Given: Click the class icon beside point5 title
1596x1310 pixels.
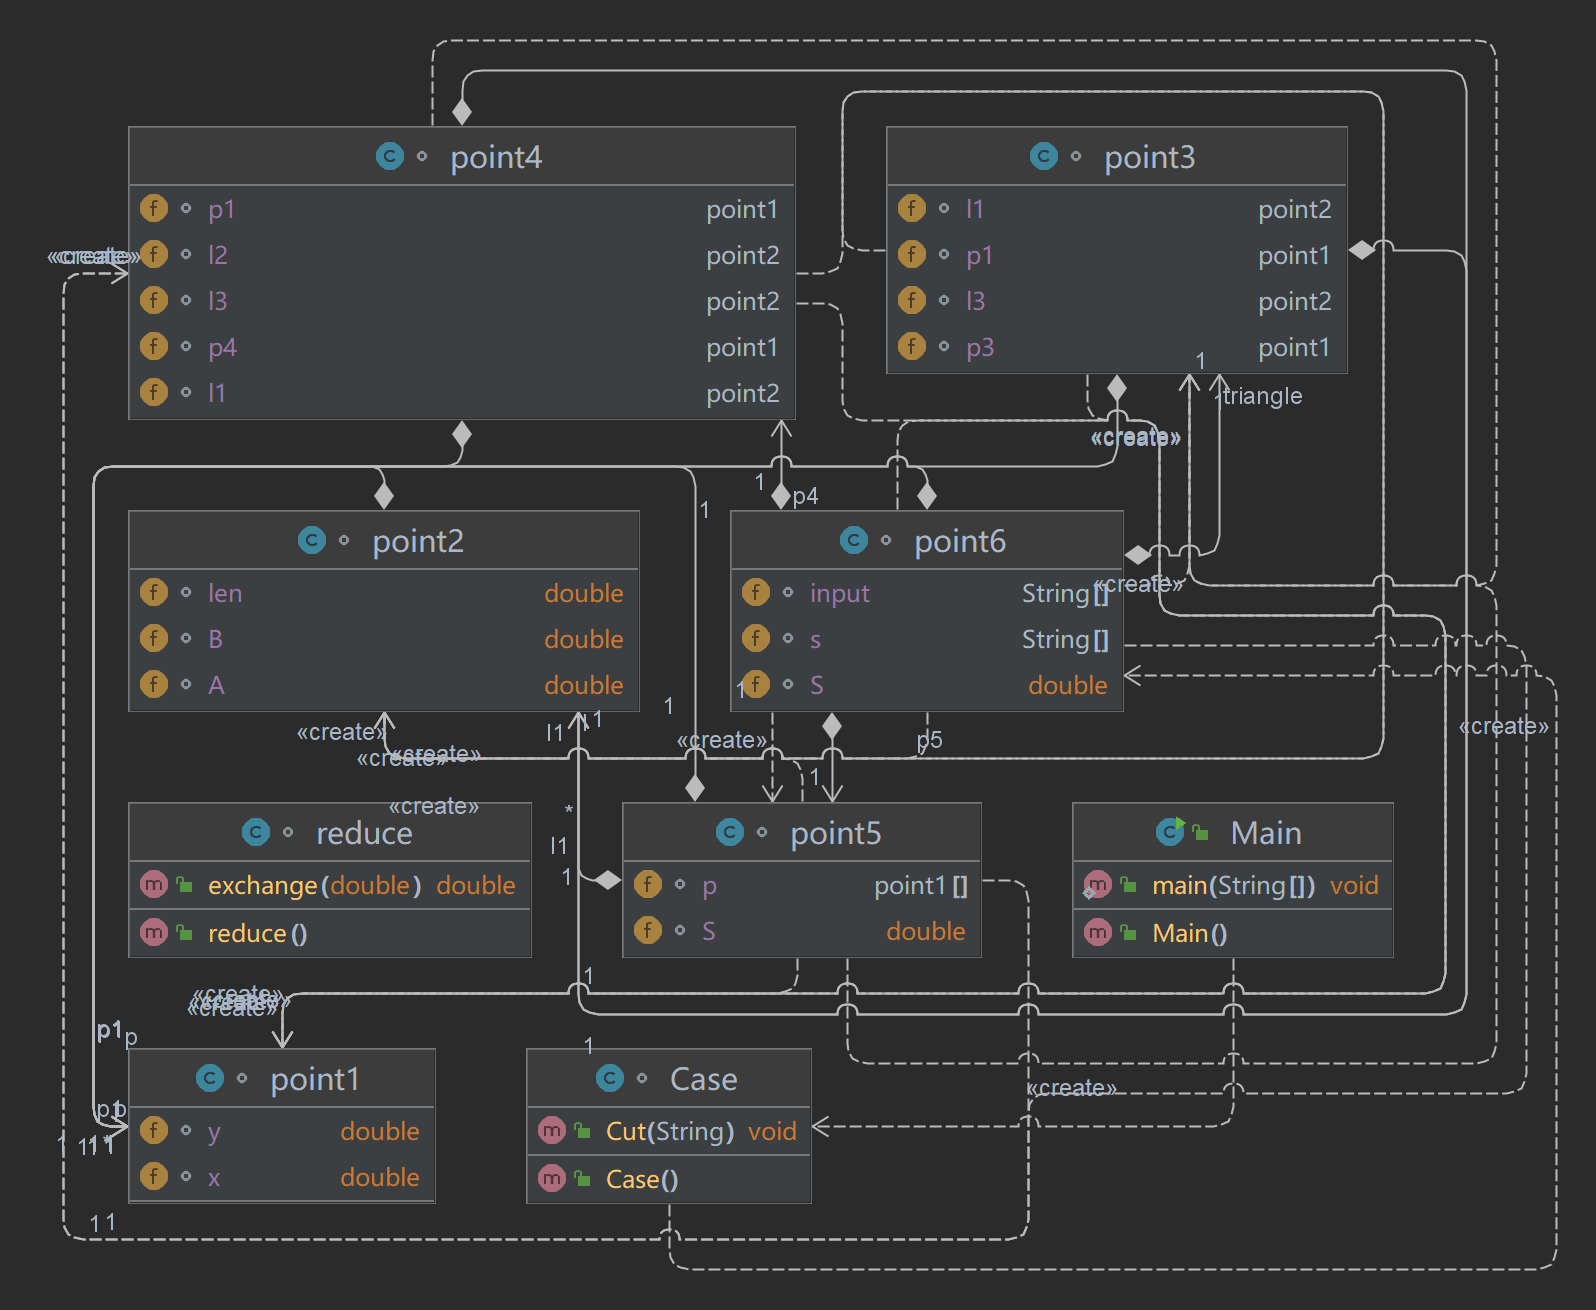Looking at the screenshot, I should (x=730, y=832).
